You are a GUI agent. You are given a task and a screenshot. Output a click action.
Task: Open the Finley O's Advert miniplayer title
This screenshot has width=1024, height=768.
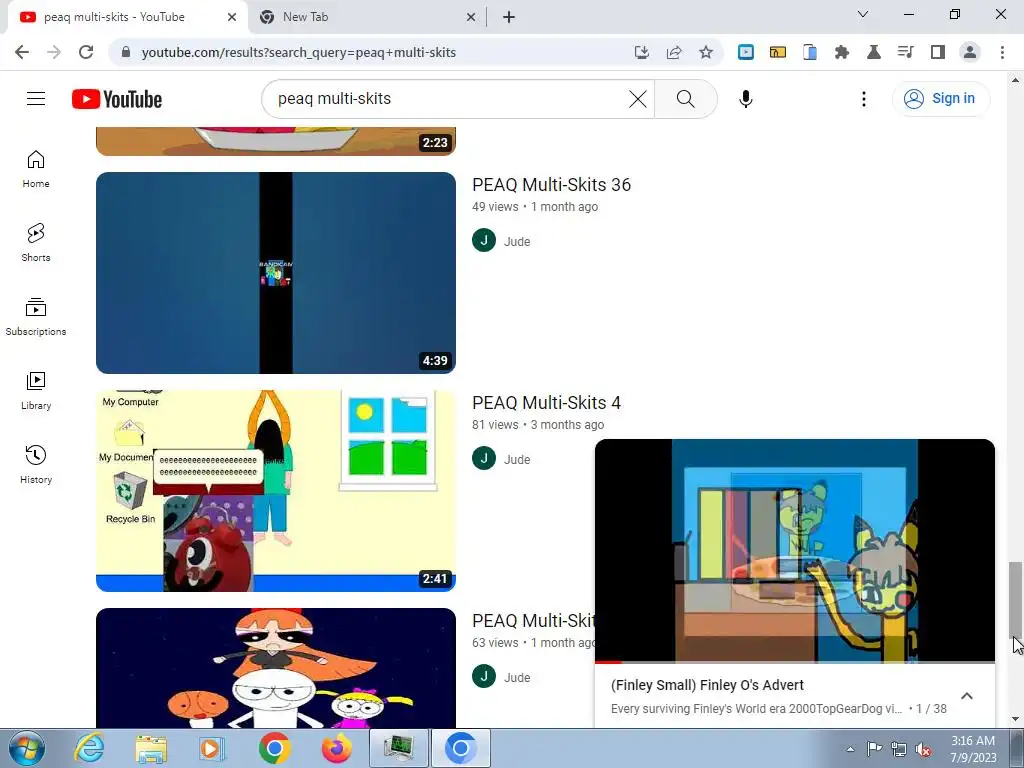click(707, 685)
